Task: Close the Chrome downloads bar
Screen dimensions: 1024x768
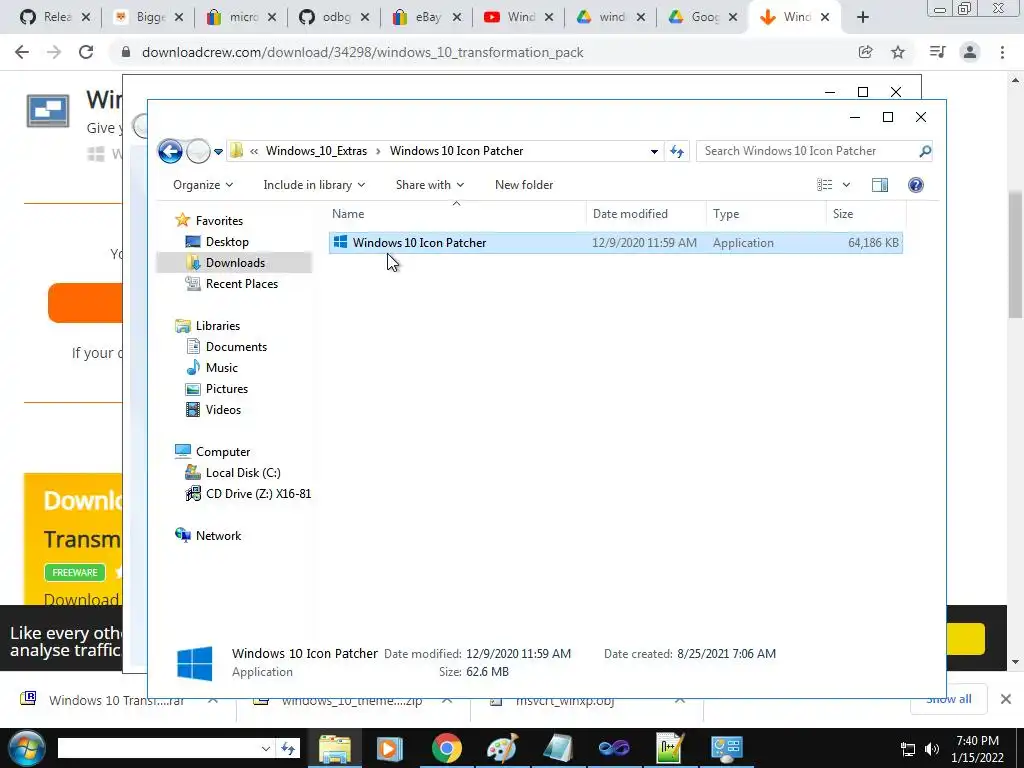Action: coord(1006,699)
